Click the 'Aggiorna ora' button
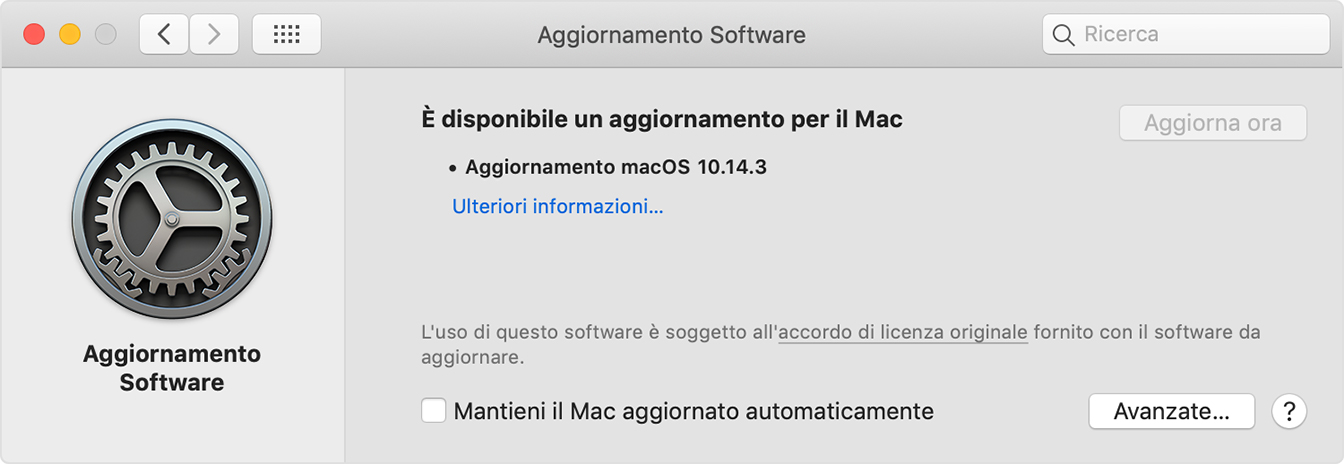The image size is (1344, 464). tap(1212, 123)
